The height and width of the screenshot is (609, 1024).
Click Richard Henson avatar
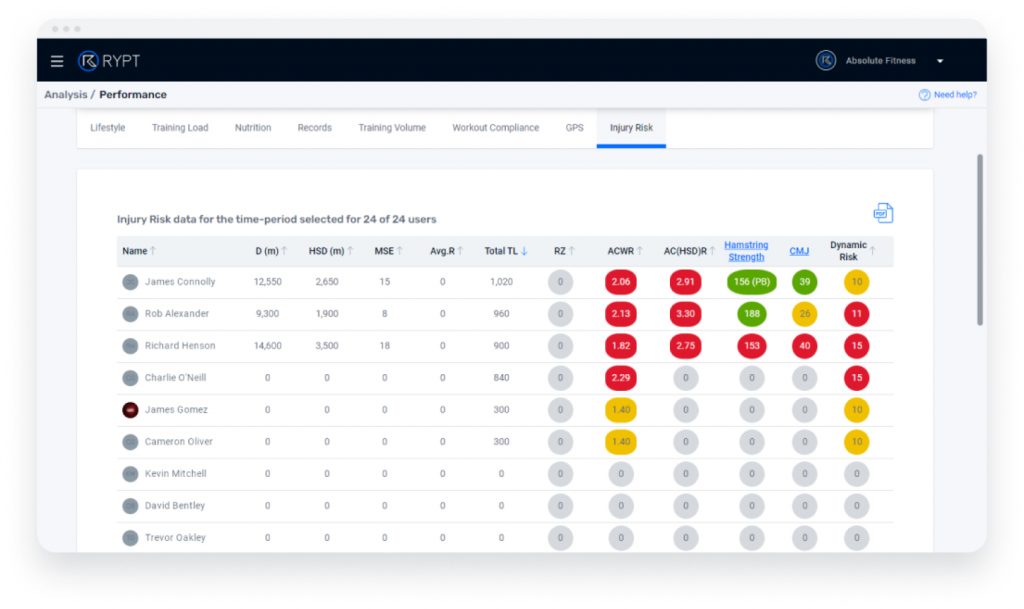(x=131, y=346)
